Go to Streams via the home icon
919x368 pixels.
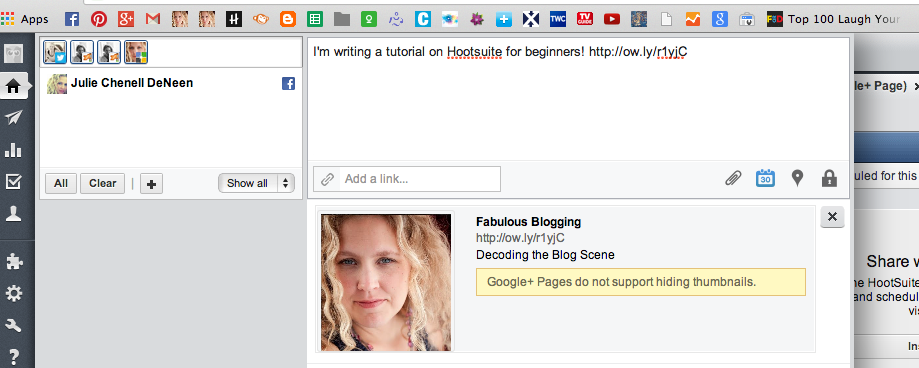[13, 87]
